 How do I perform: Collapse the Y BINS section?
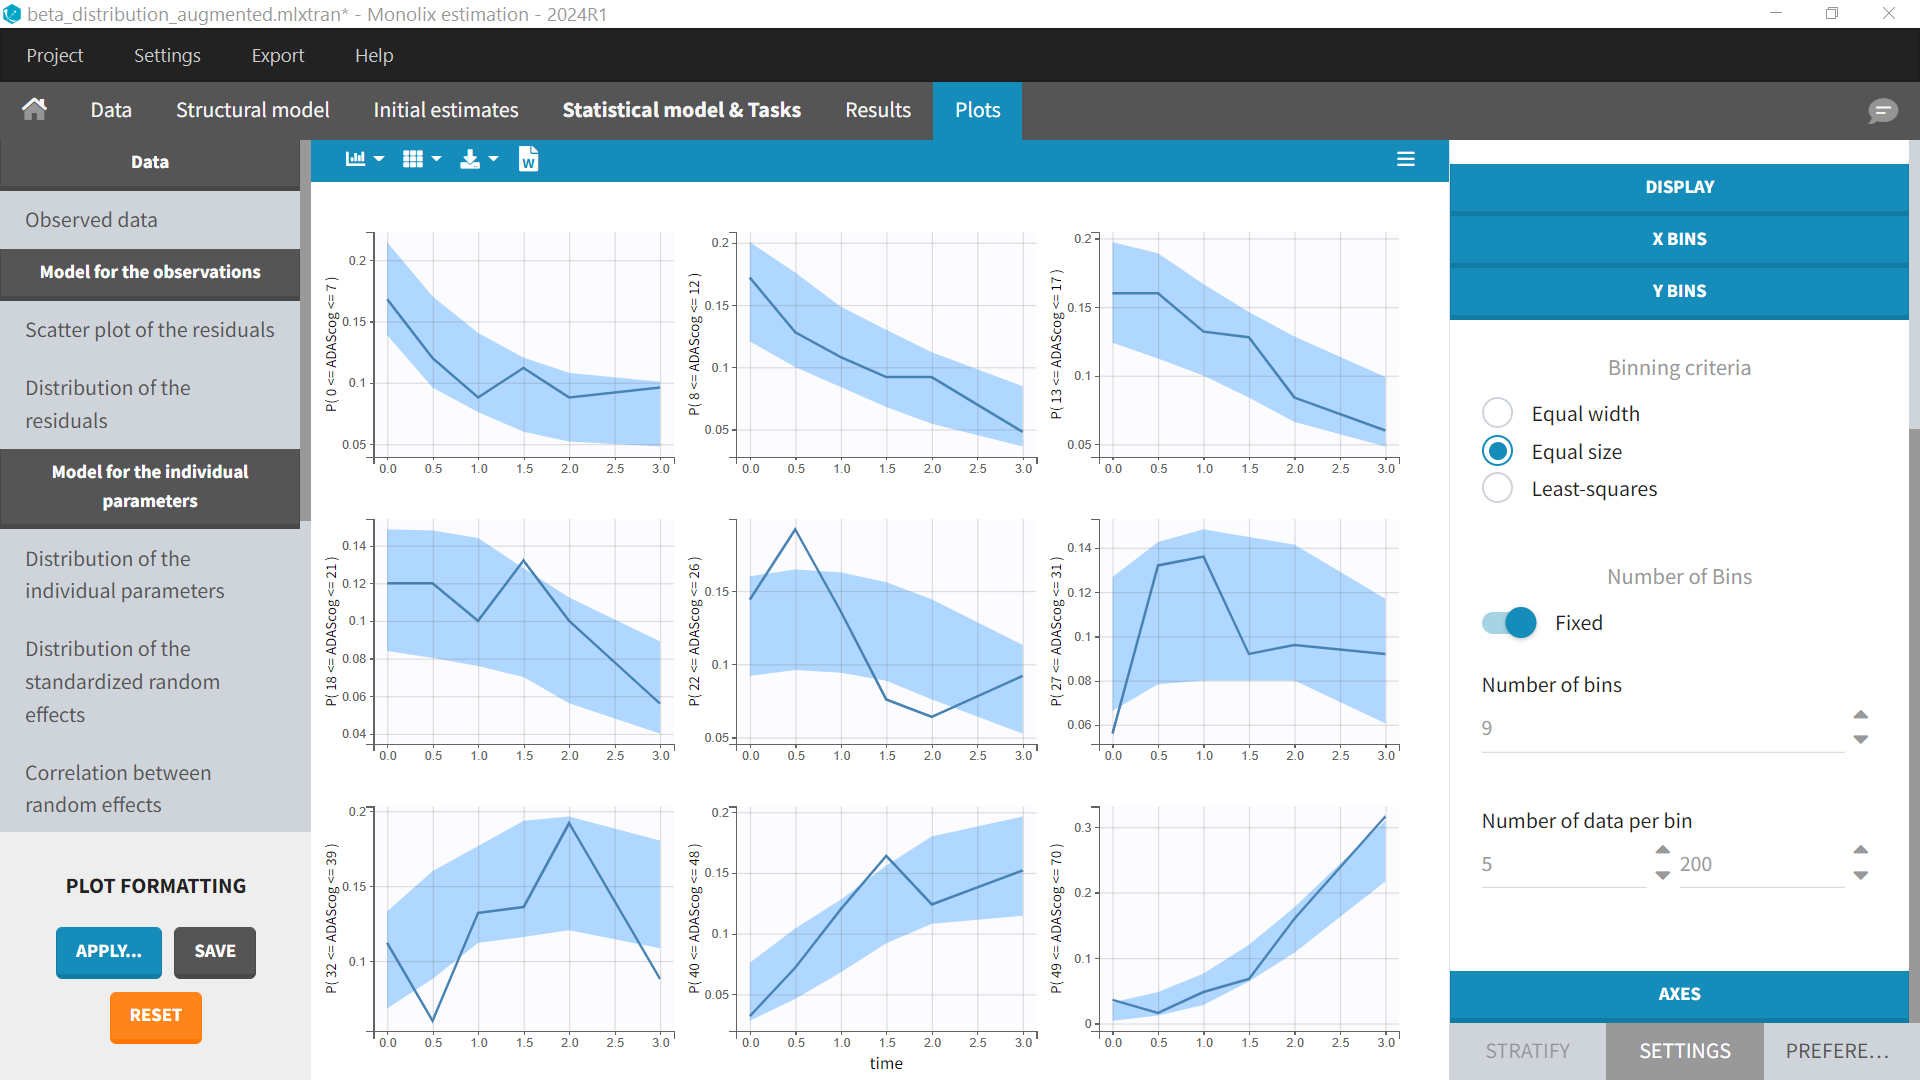tap(1679, 291)
